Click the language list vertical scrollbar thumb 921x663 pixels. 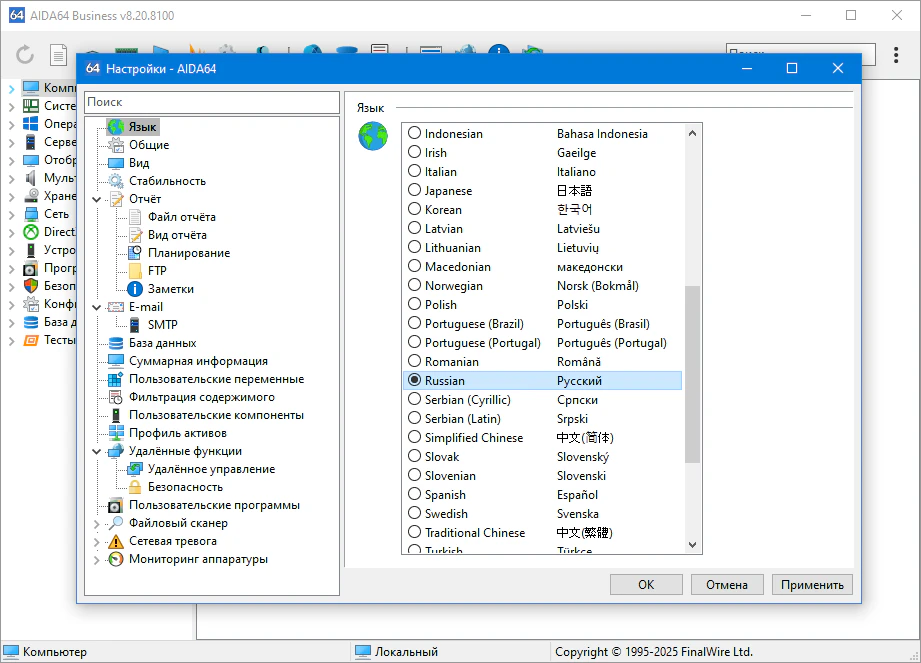tap(692, 374)
